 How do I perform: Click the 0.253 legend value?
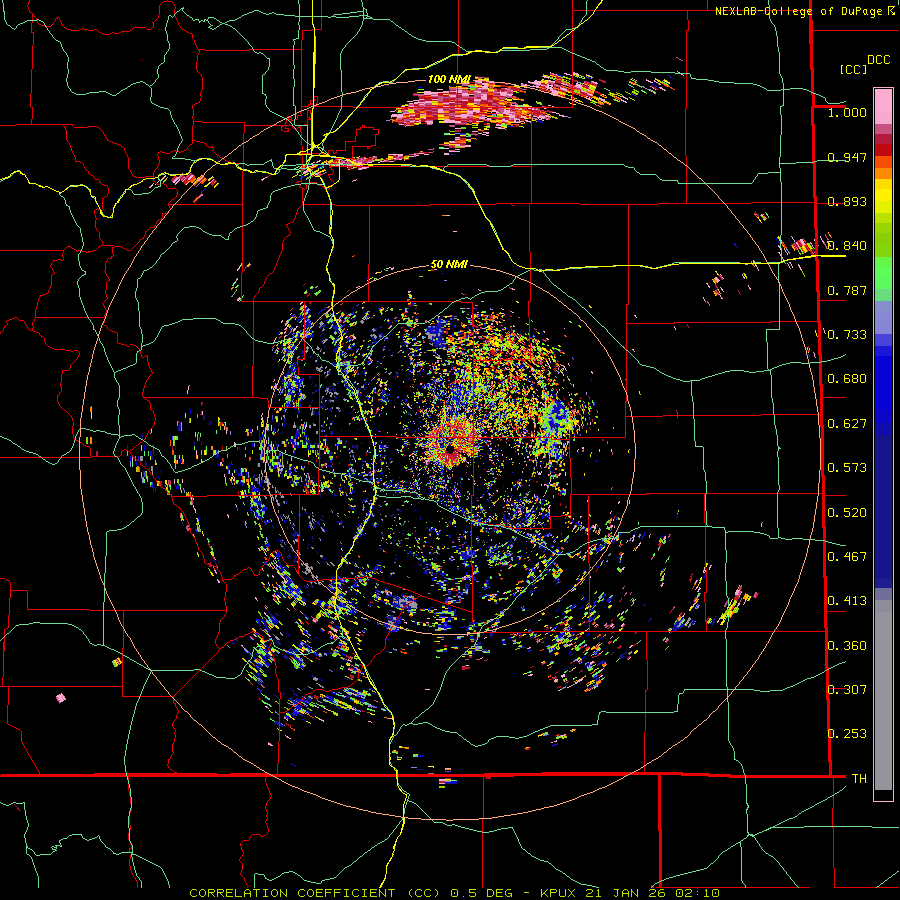pos(847,734)
